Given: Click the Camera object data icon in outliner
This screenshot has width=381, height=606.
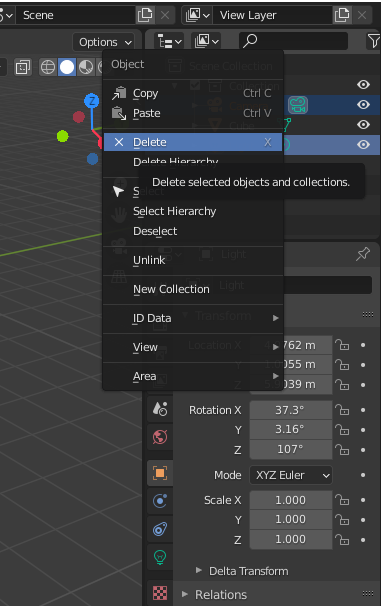Looking at the screenshot, I should click(x=298, y=105).
